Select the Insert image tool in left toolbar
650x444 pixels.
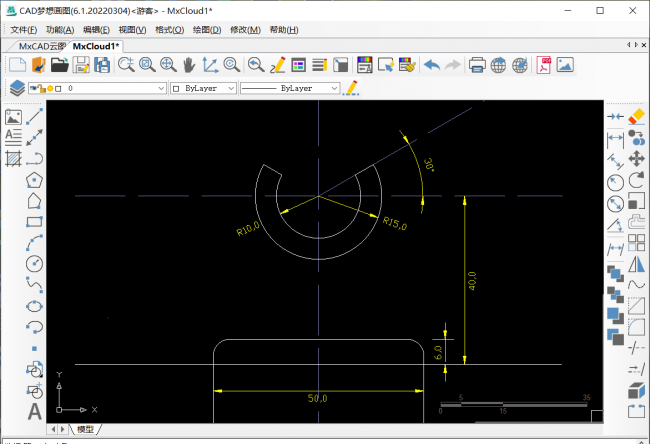(13, 117)
